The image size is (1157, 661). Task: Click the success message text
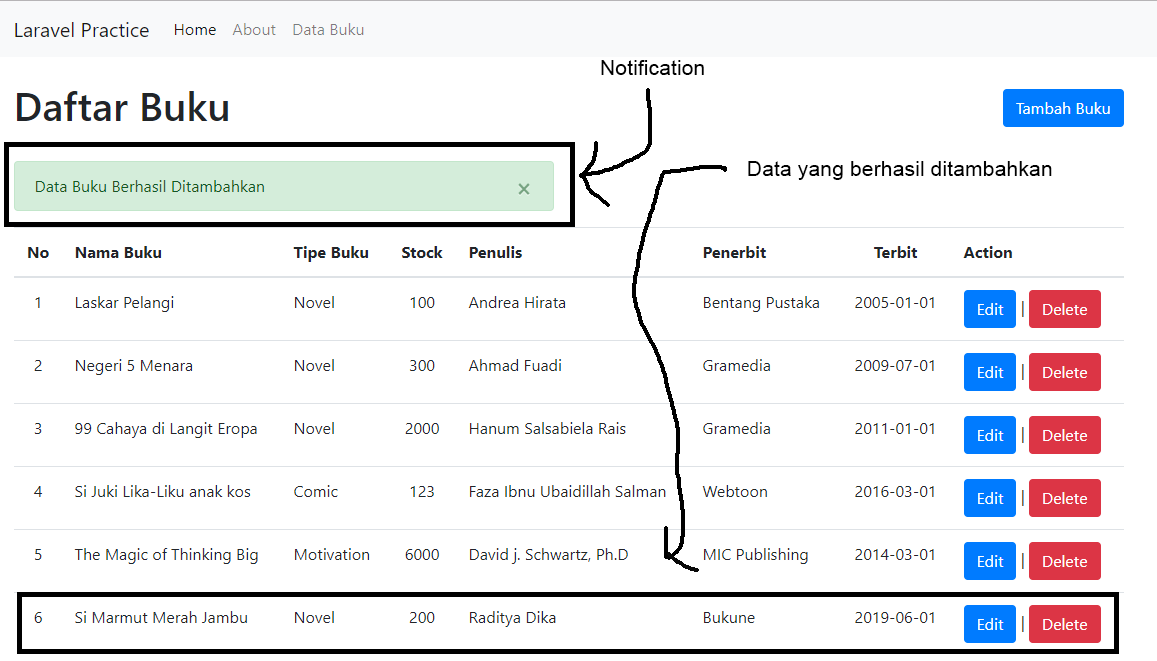pyautogui.click(x=150, y=186)
